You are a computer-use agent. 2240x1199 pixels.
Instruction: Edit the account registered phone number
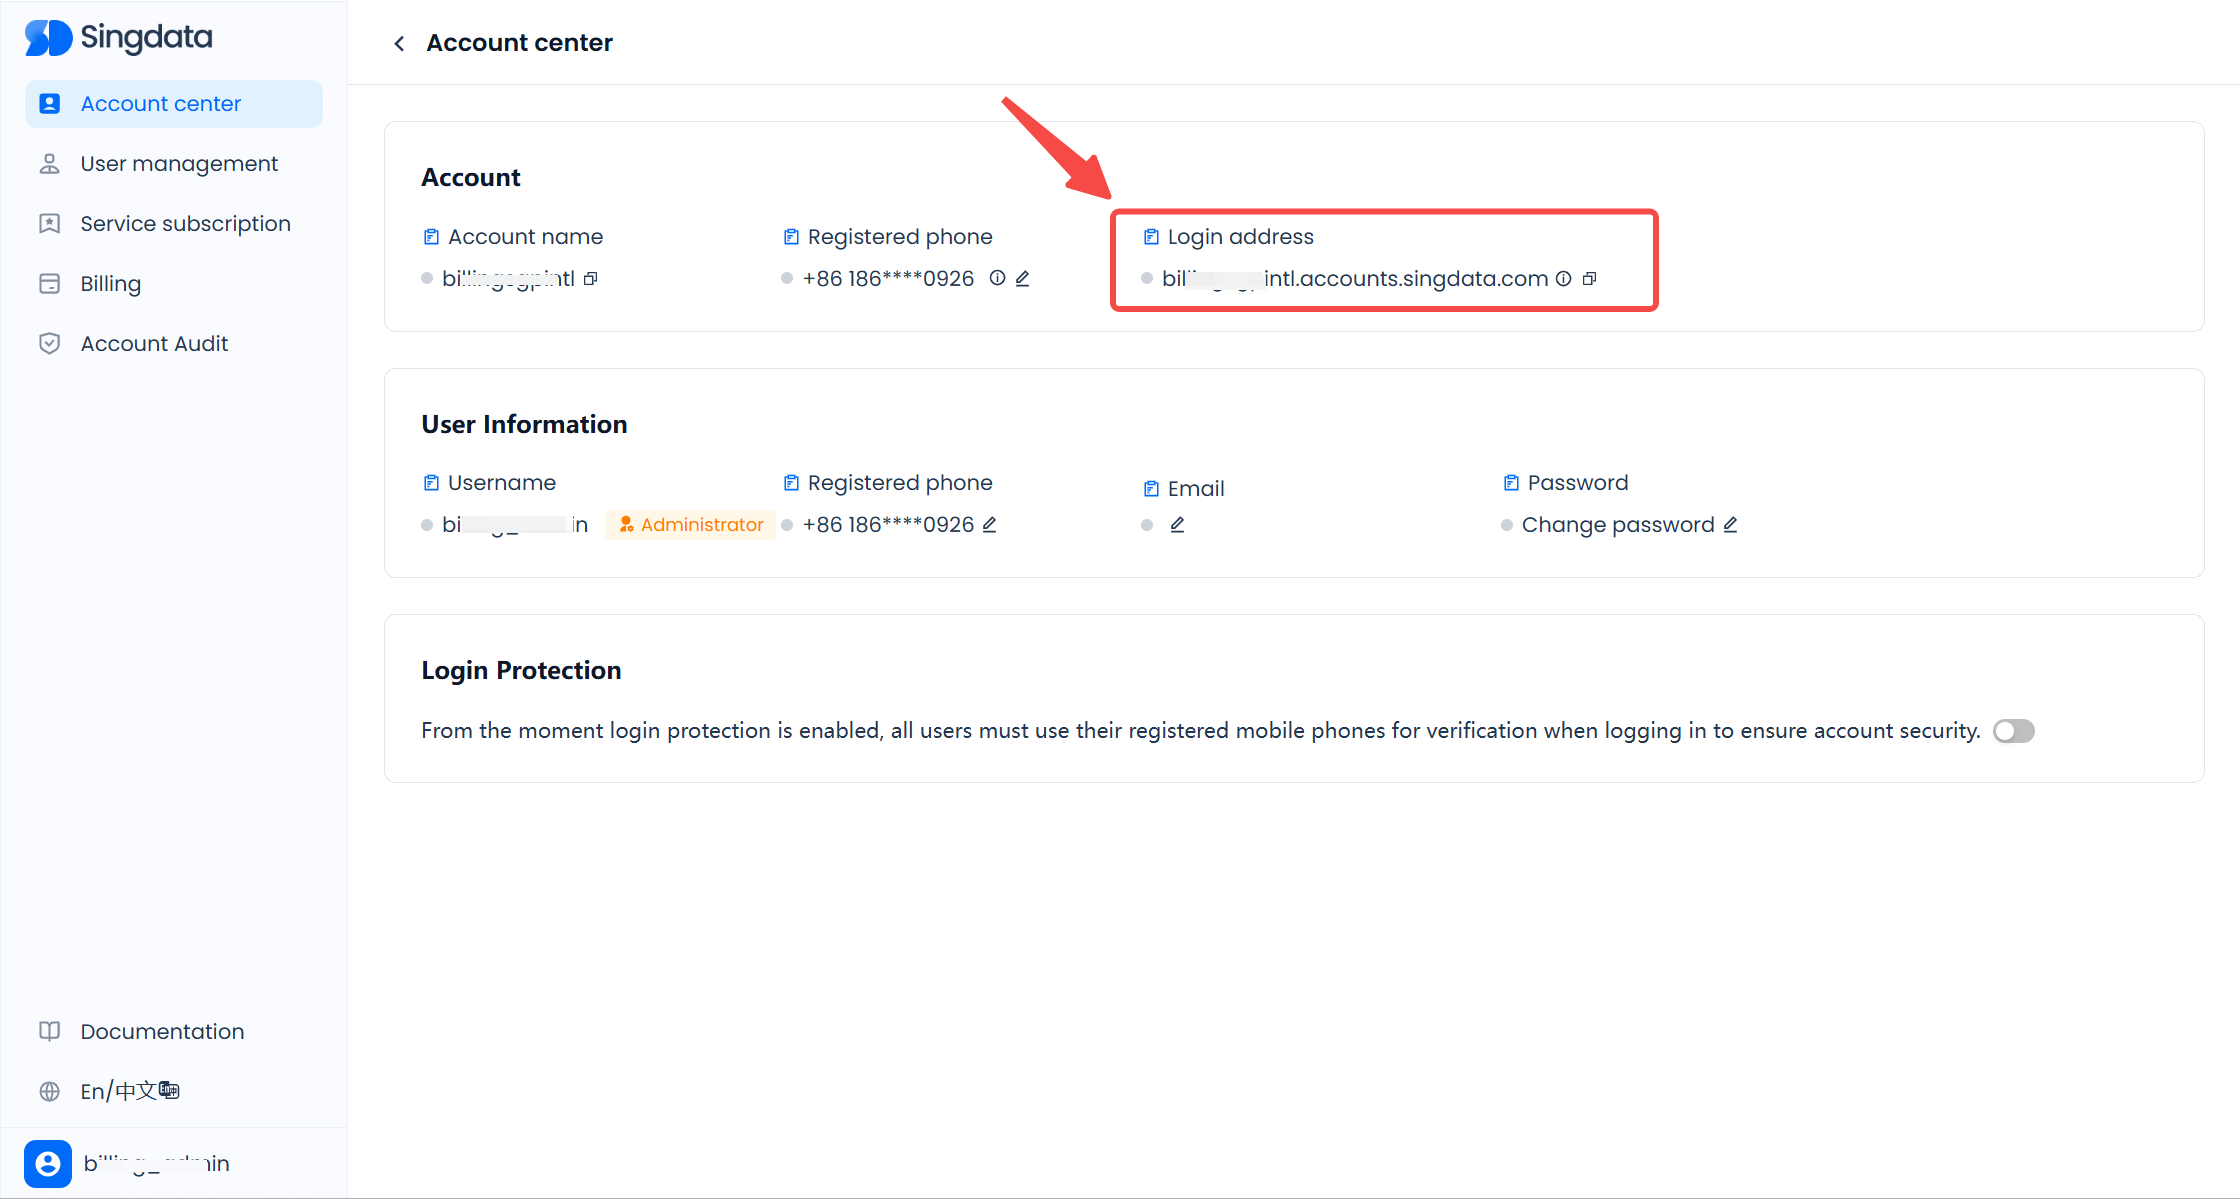click(1022, 279)
